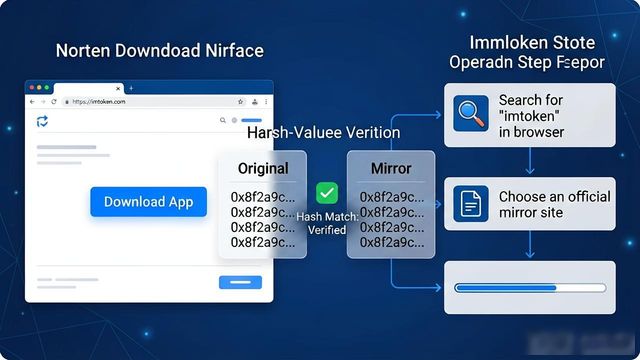Viewport: 640px width, 360px height.
Task: Click the imtoken.com address bar
Action: (x=155, y=102)
